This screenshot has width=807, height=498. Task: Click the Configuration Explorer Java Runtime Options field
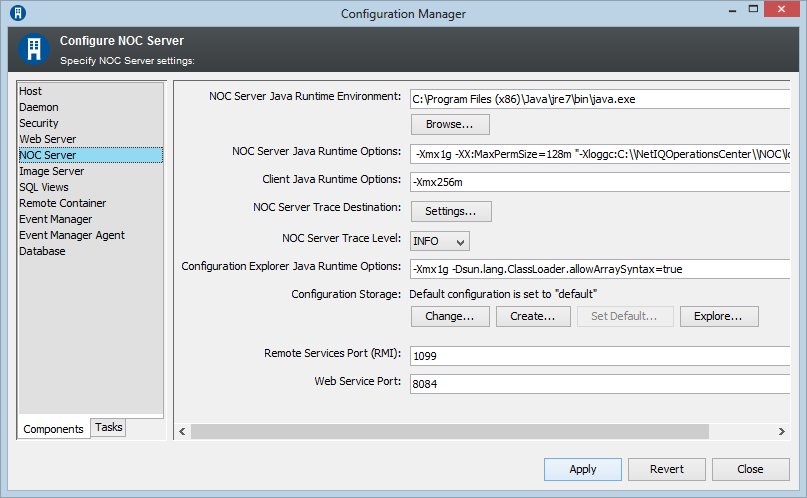[x=600, y=269]
